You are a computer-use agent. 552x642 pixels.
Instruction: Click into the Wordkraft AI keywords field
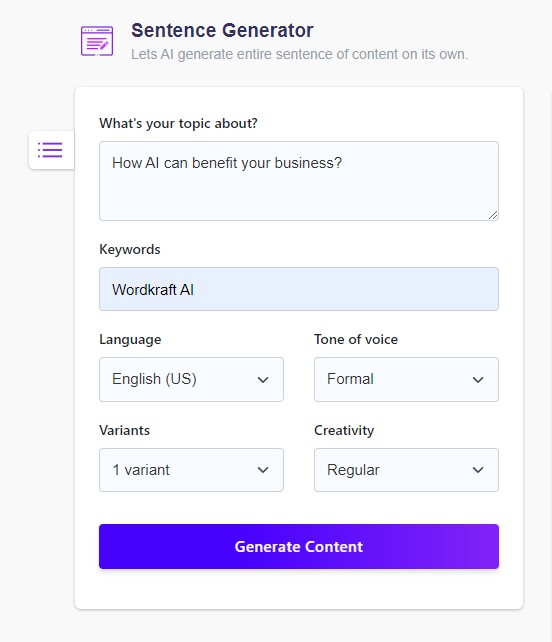click(x=299, y=289)
